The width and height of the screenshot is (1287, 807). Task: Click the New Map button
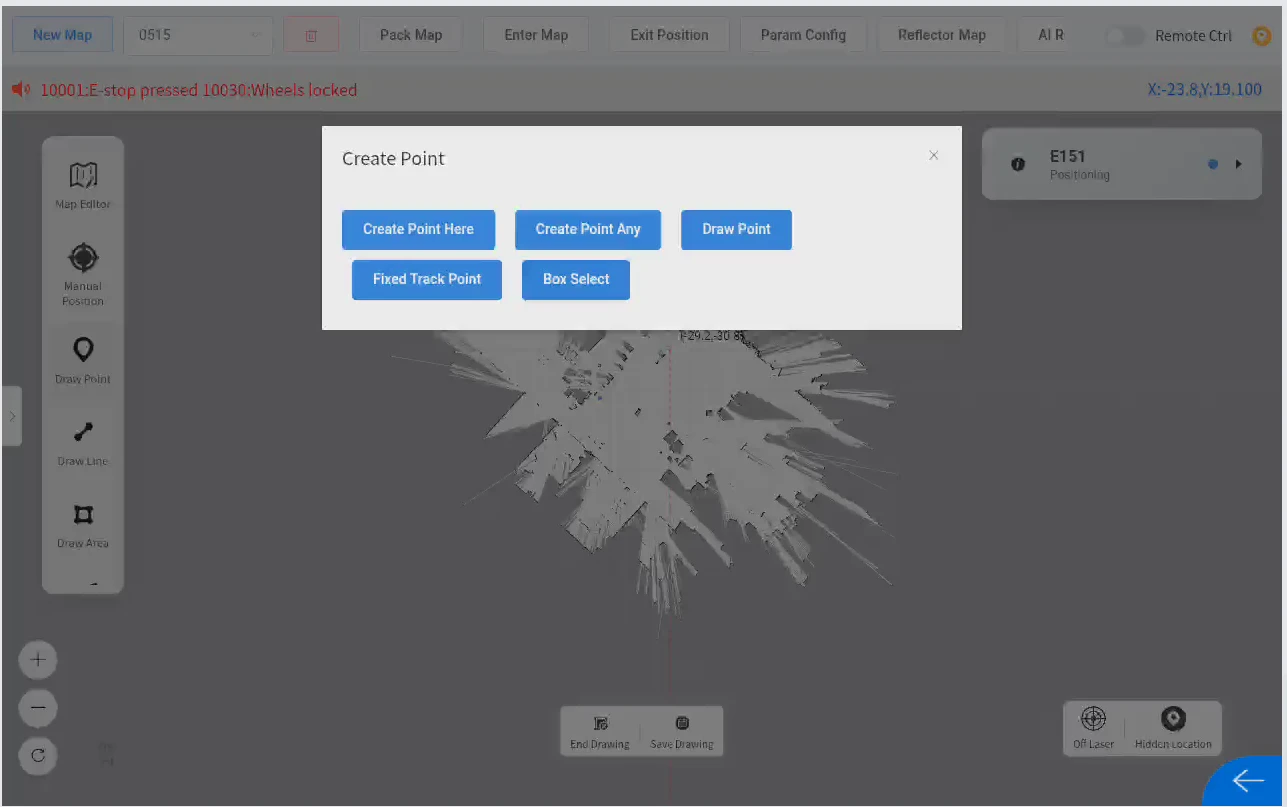tap(62, 35)
